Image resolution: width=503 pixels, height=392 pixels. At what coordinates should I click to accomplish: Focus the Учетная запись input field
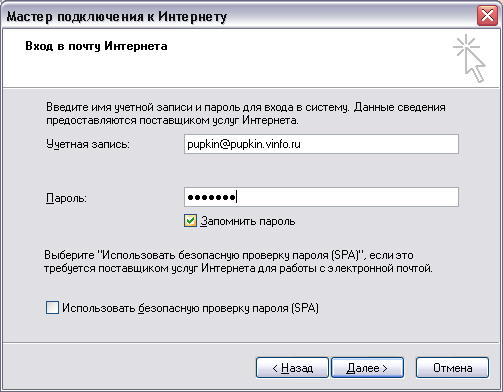coord(321,144)
